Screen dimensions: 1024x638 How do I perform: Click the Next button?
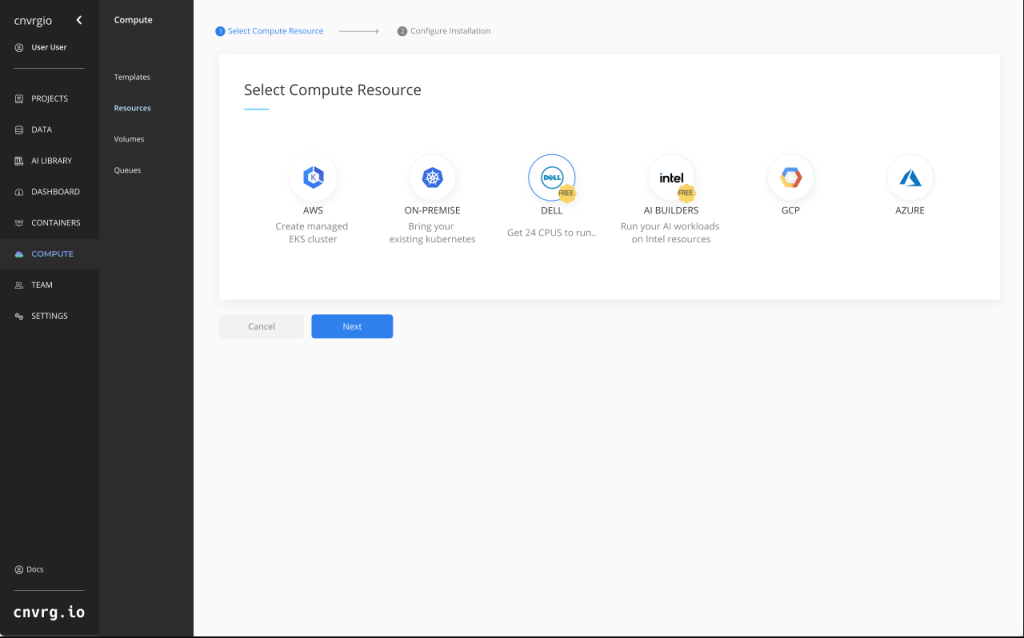(352, 327)
